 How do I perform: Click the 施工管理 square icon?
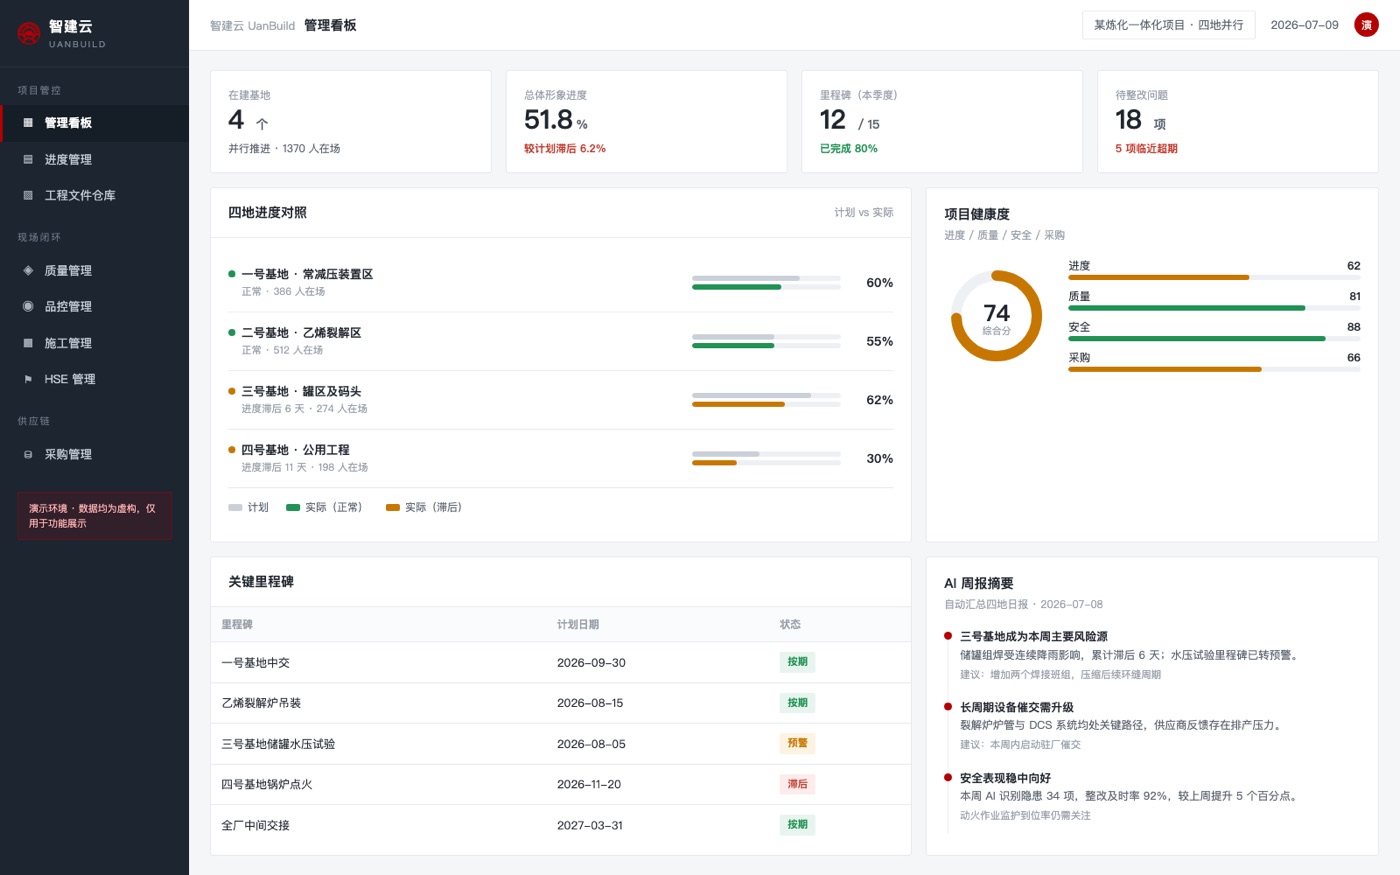(28, 342)
